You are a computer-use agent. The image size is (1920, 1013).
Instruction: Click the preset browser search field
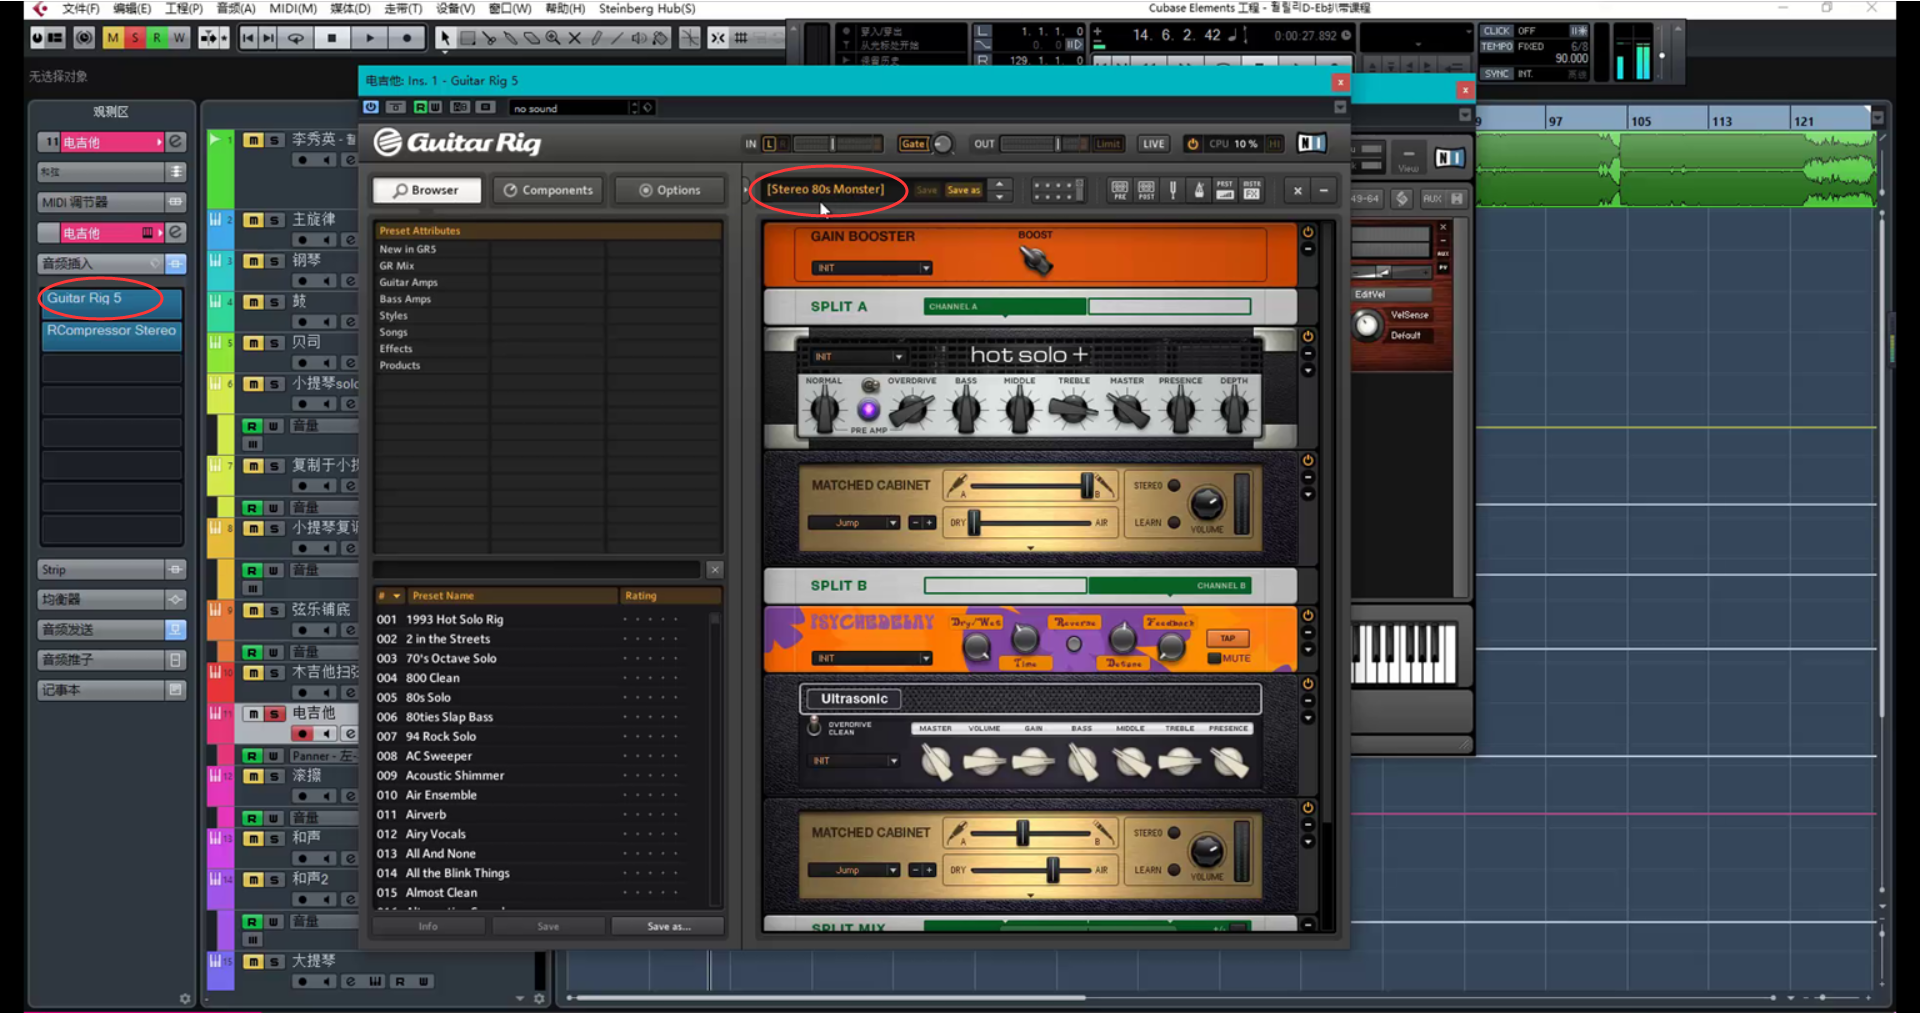click(x=537, y=570)
